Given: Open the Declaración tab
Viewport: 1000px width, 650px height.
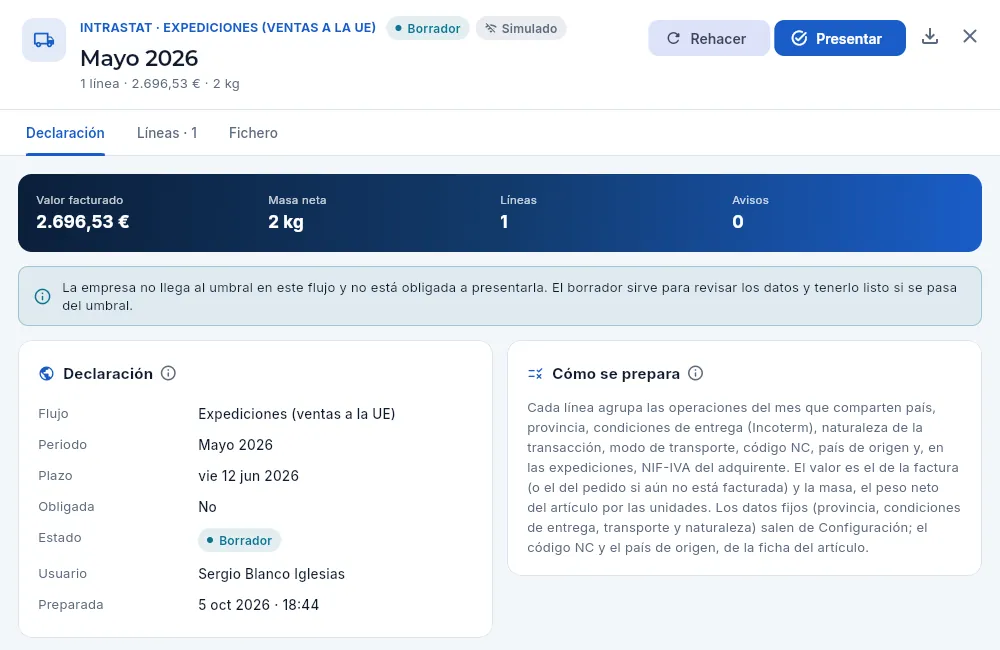Looking at the screenshot, I should 65,133.
